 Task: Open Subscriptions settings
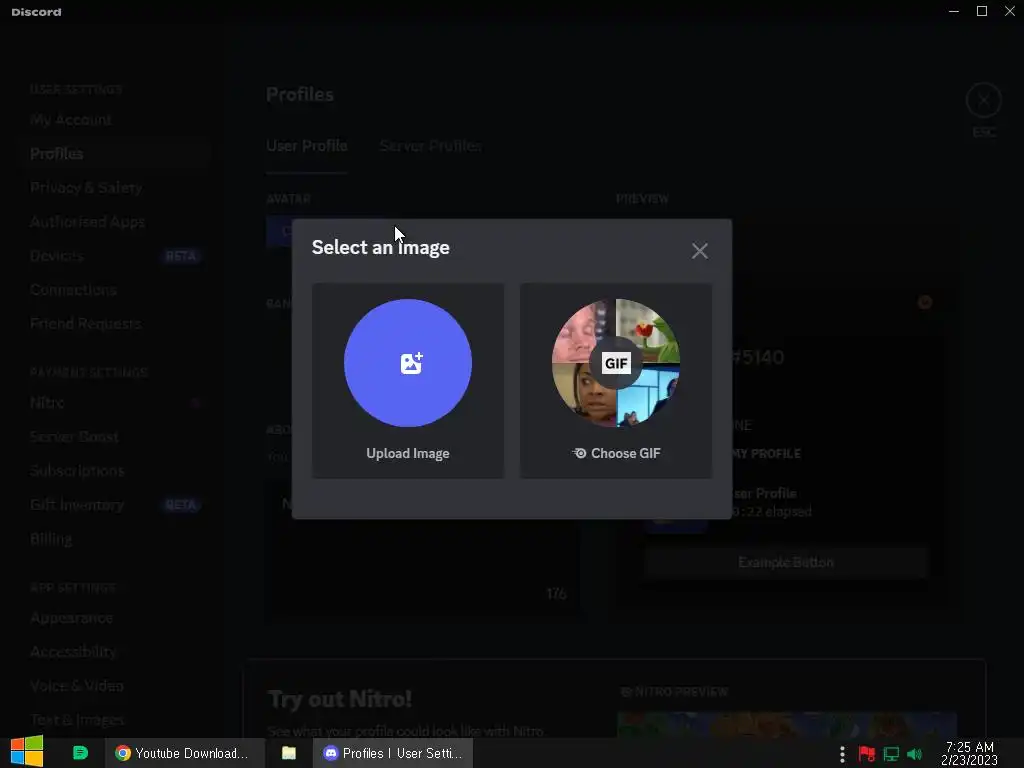[x=77, y=470]
